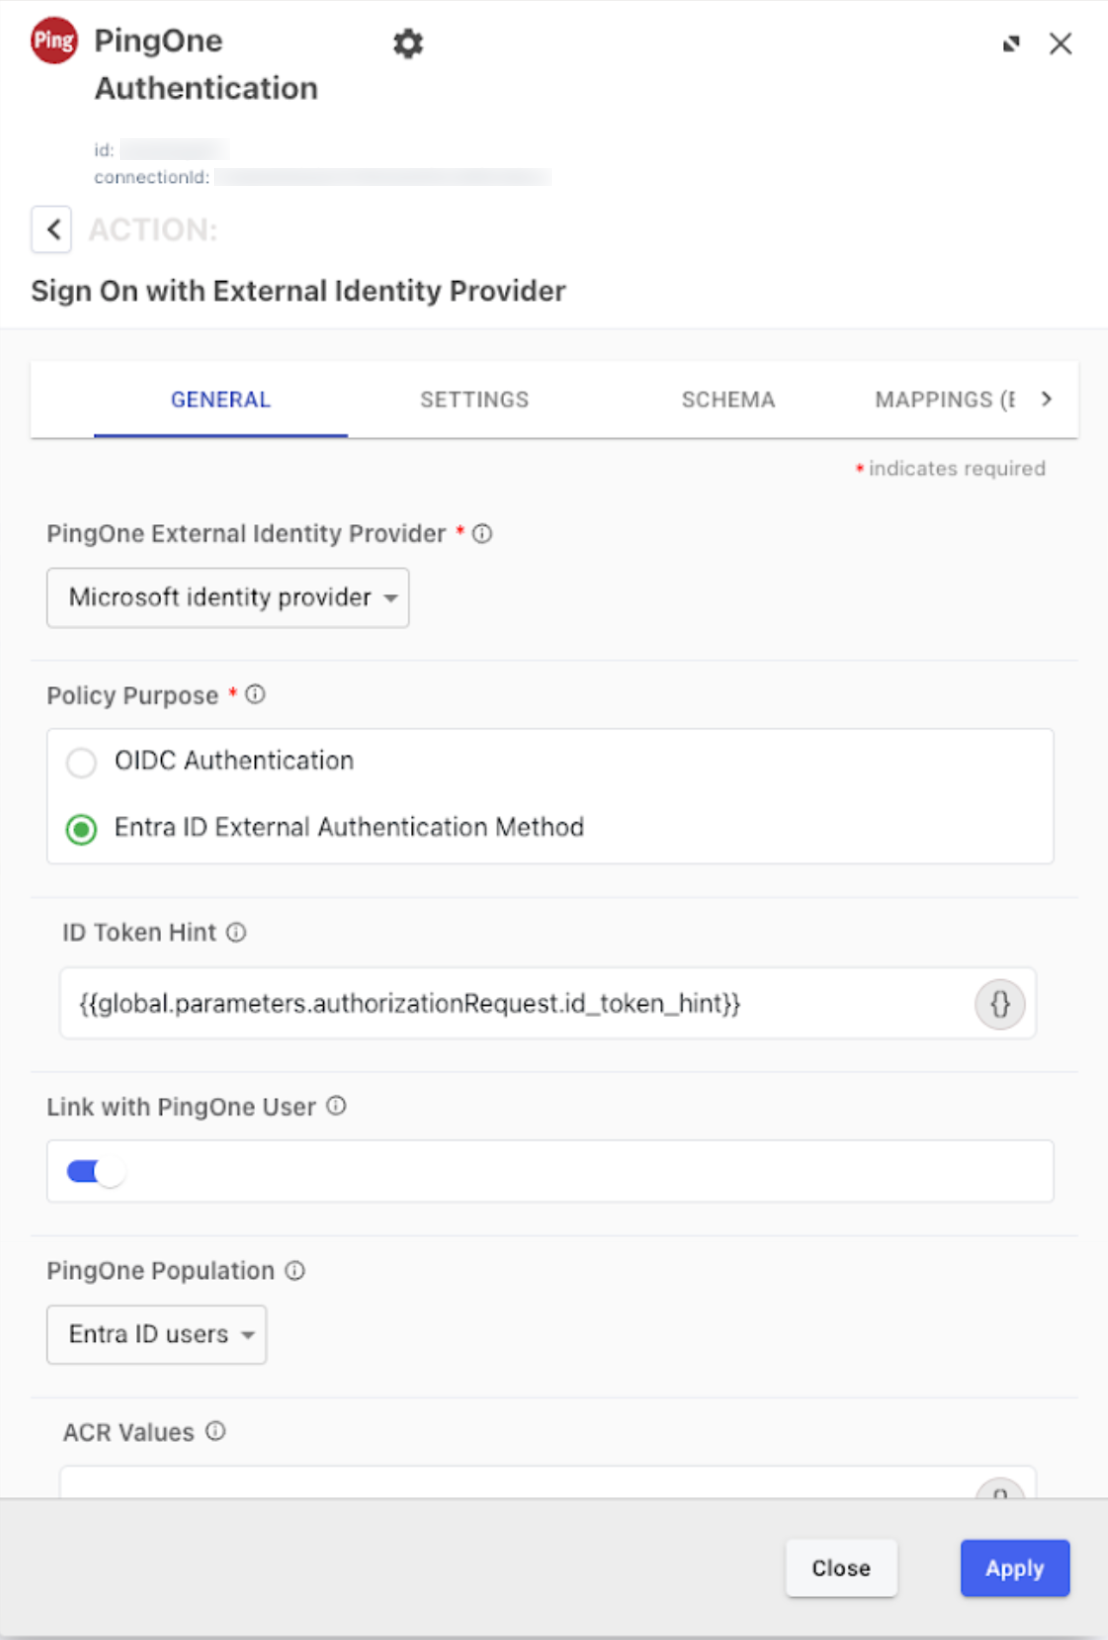1108x1640 pixels.
Task: Open the connector settings gear icon
Action: point(408,44)
